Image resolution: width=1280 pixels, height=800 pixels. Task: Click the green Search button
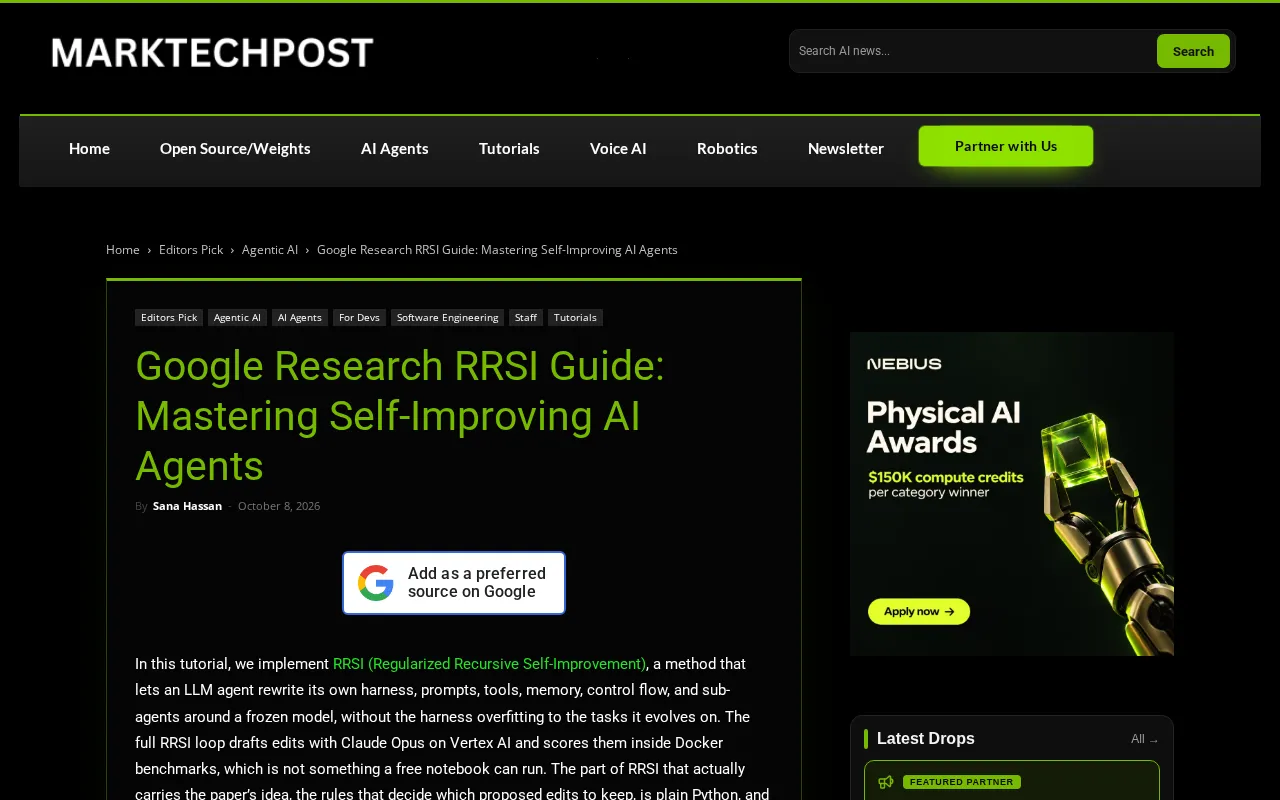click(x=1193, y=51)
